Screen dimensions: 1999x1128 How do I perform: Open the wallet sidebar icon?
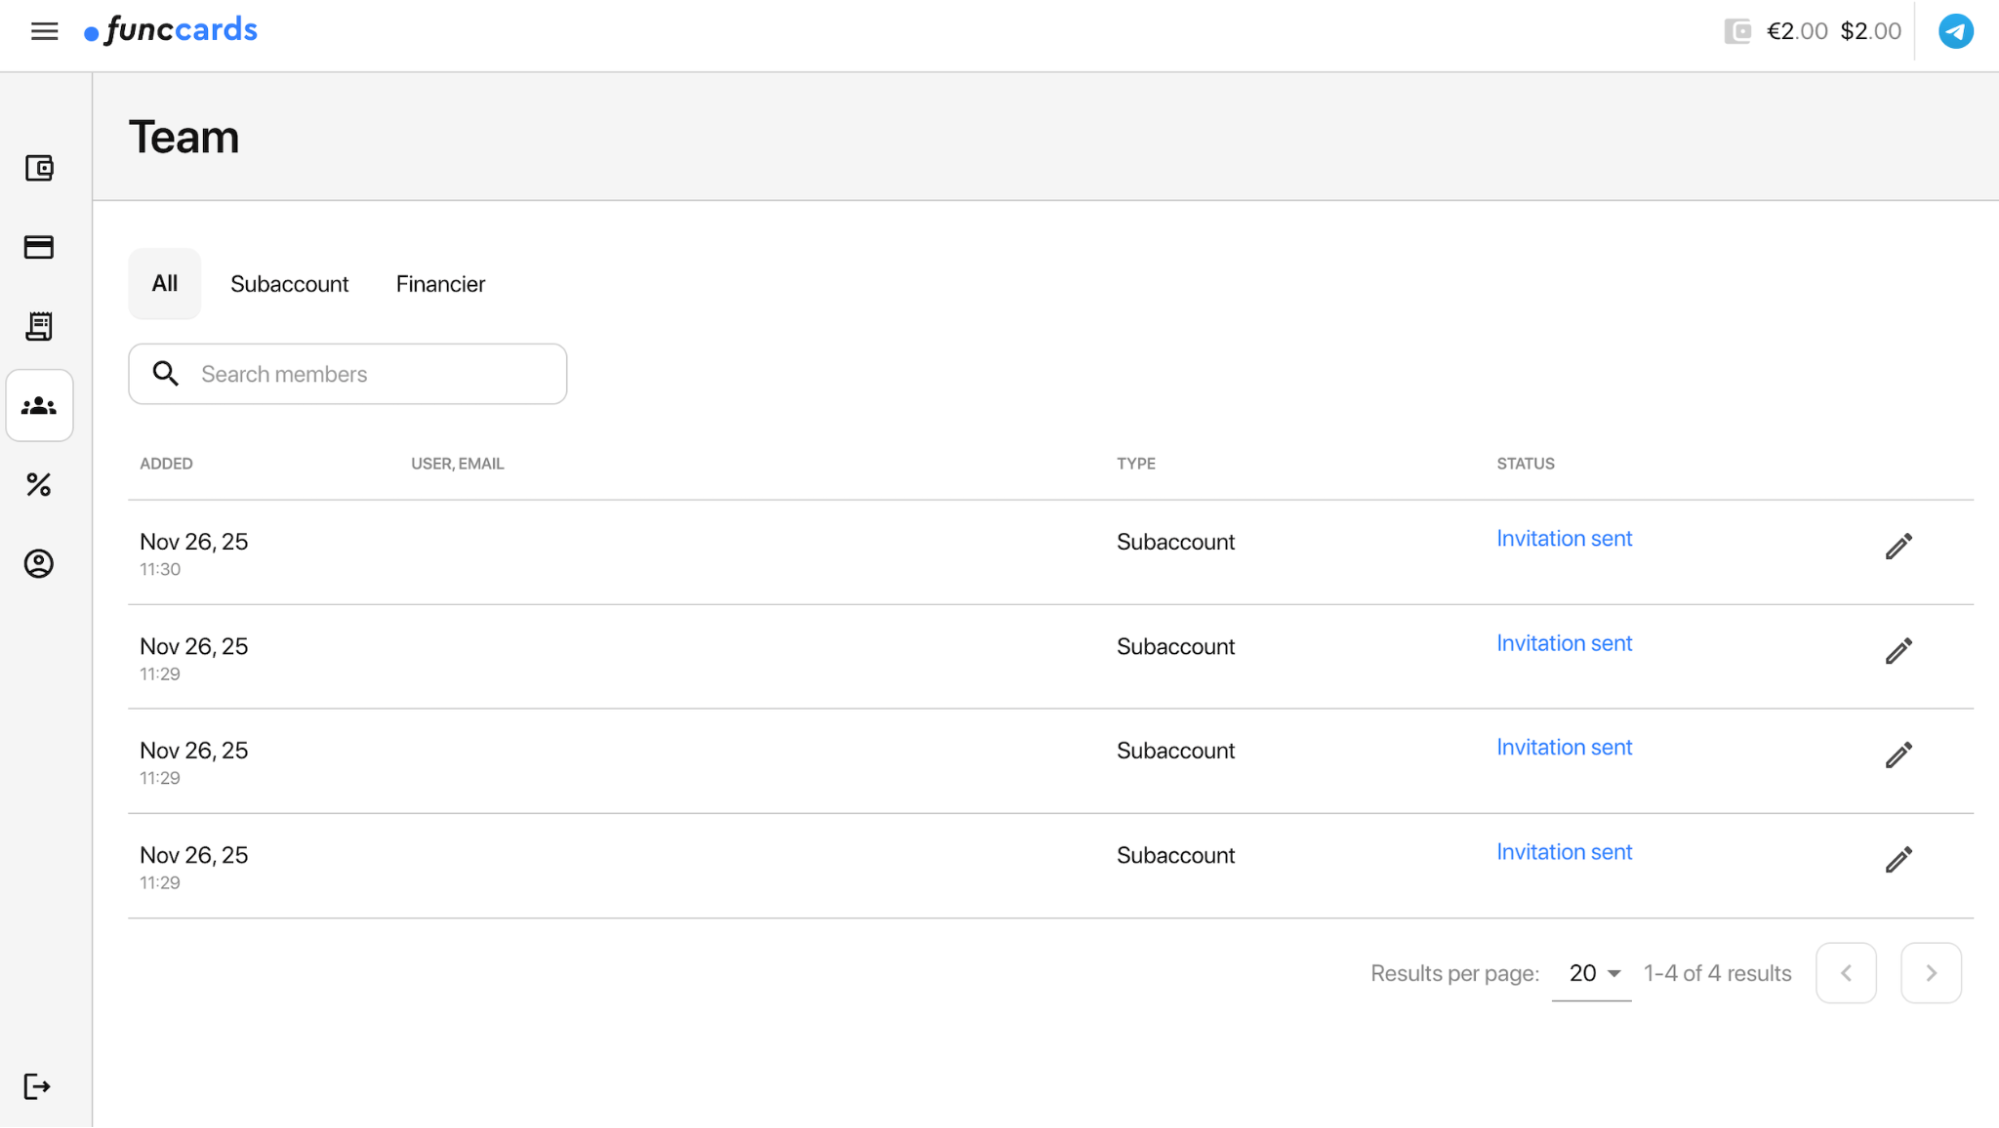(x=39, y=168)
